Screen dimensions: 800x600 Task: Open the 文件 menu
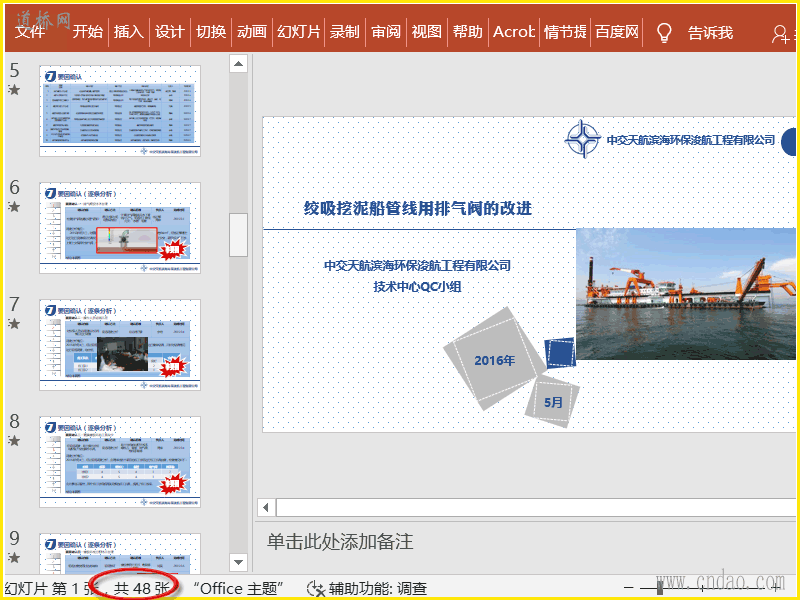30,32
